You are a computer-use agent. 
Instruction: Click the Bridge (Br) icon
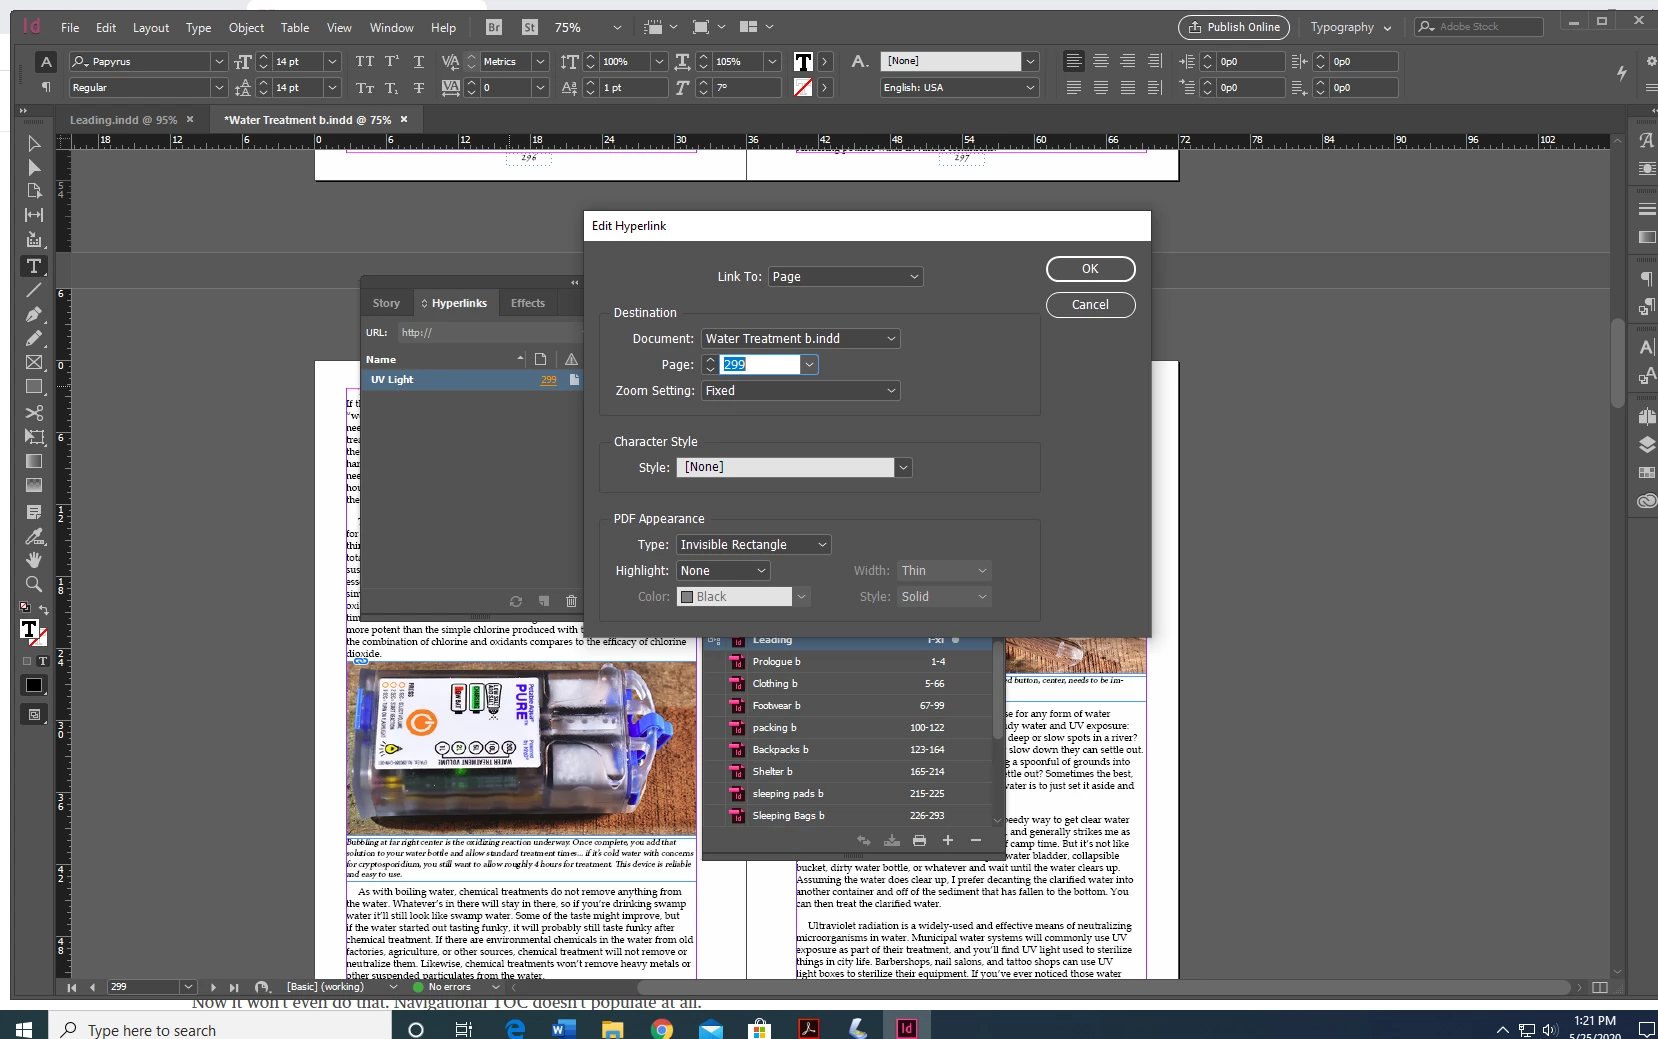[x=494, y=27]
